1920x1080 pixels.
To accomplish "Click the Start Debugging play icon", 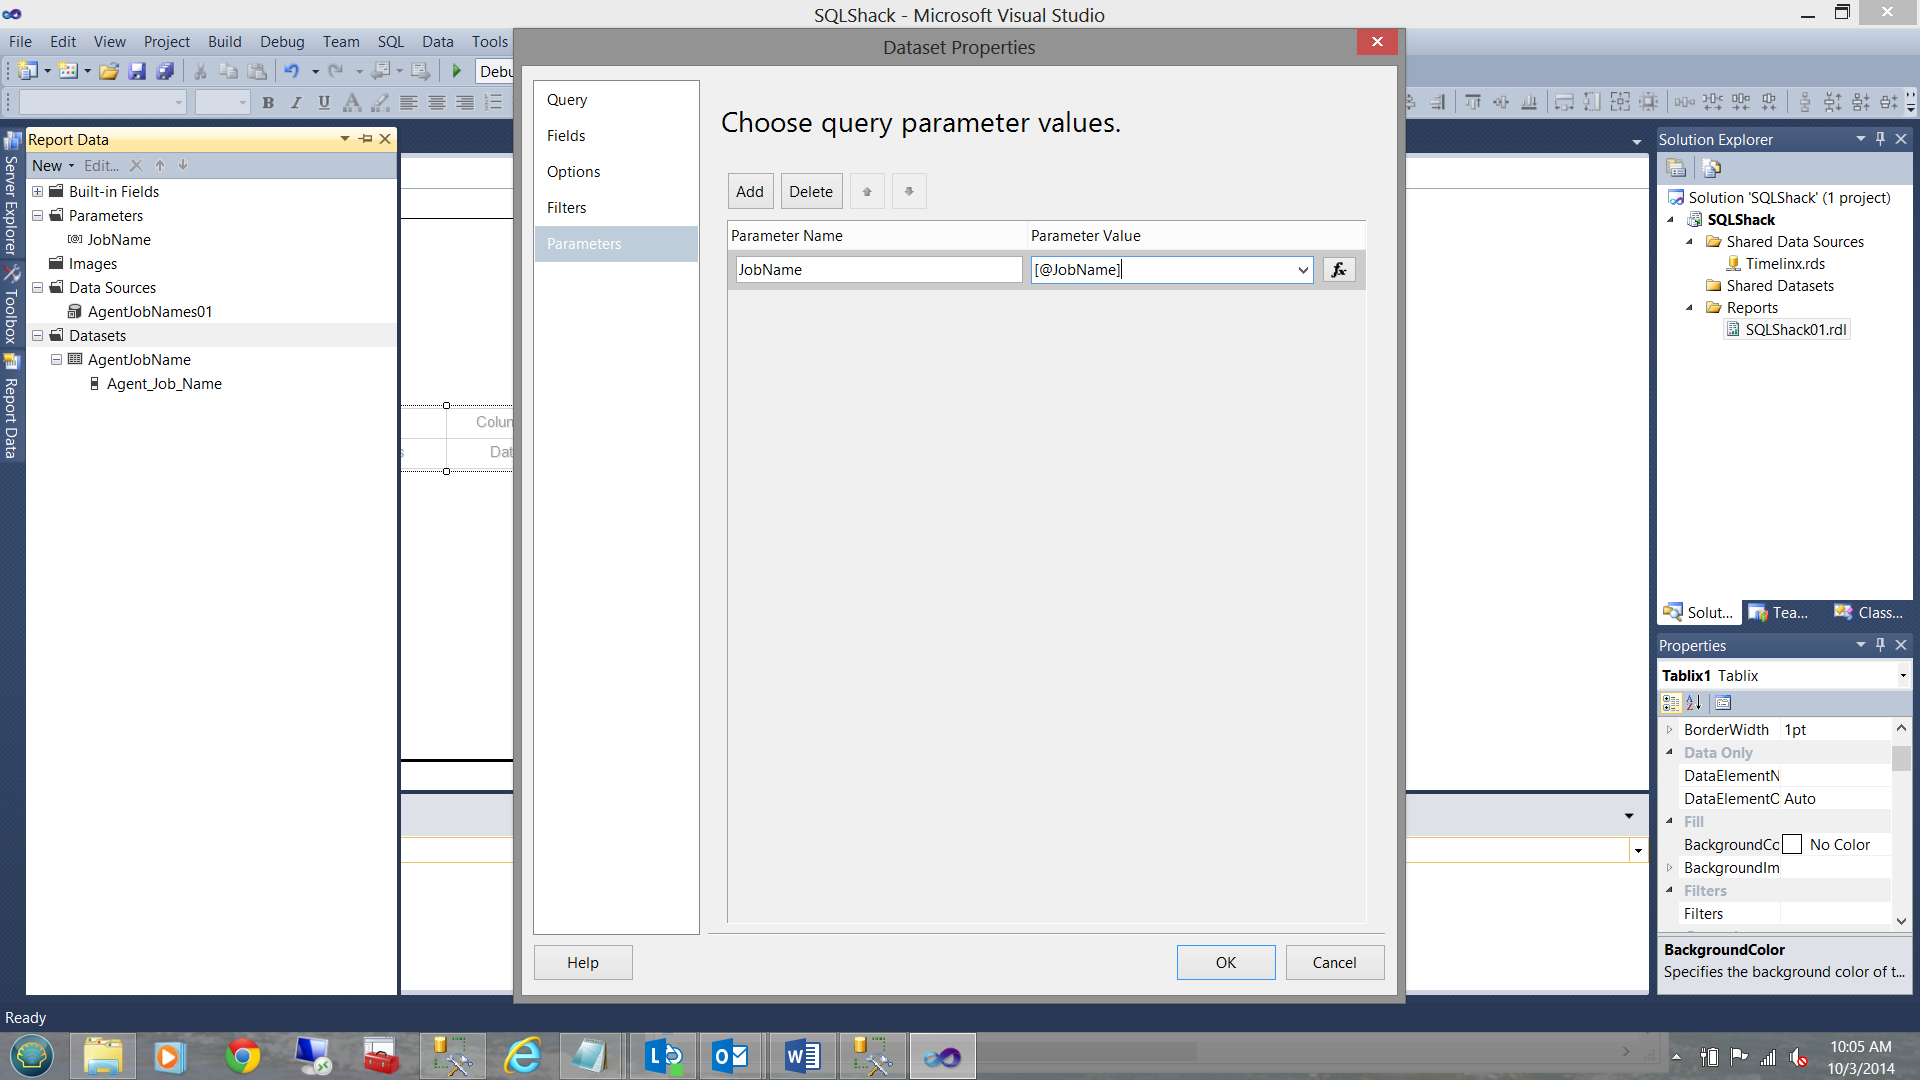I will pos(457,71).
